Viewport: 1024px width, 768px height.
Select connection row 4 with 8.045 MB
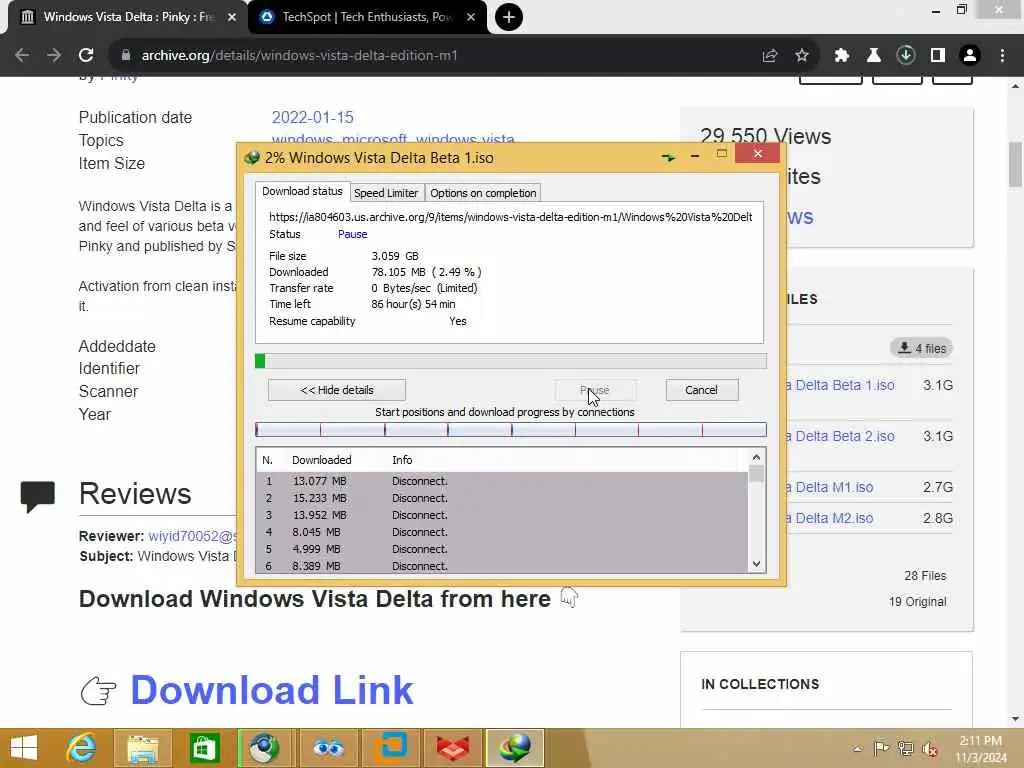click(x=501, y=532)
